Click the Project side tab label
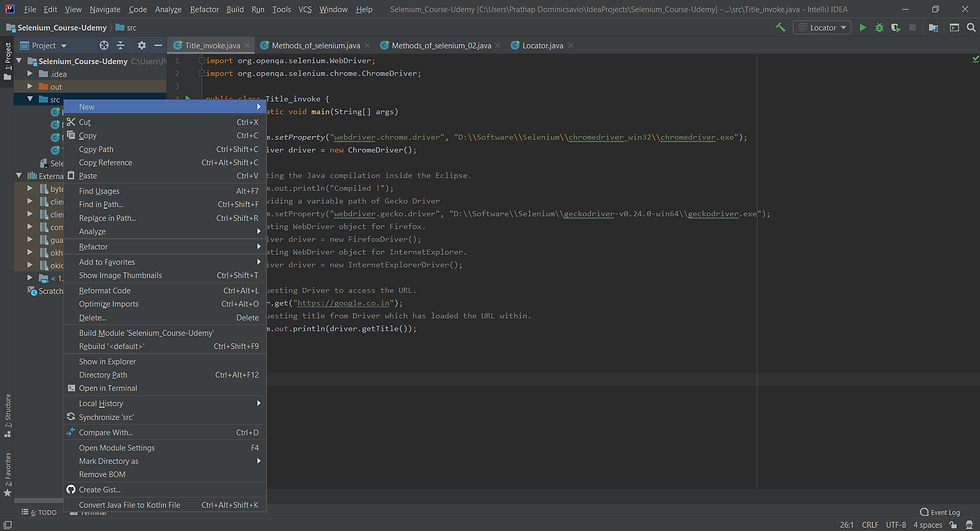 click(x=8, y=61)
